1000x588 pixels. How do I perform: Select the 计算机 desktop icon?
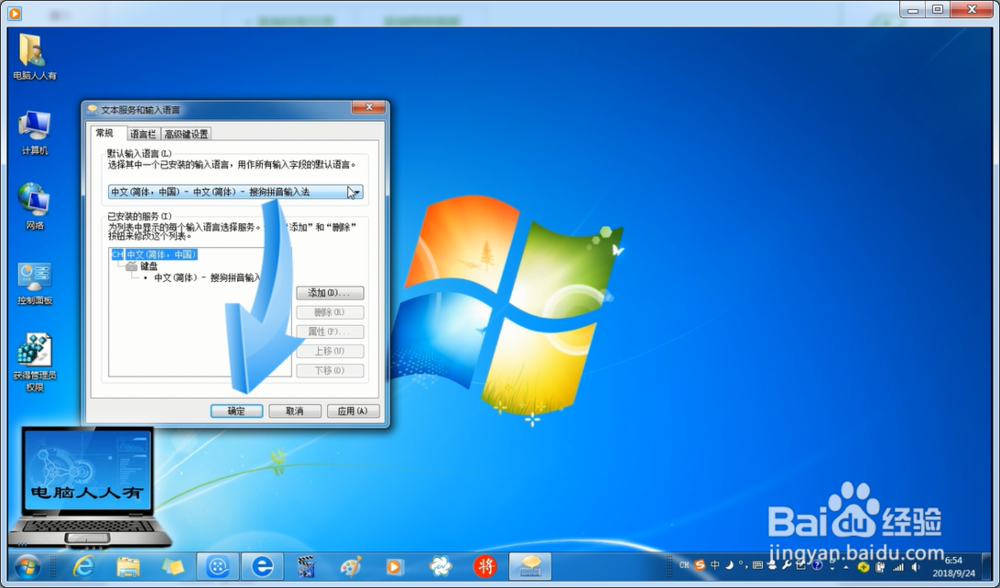(x=34, y=133)
